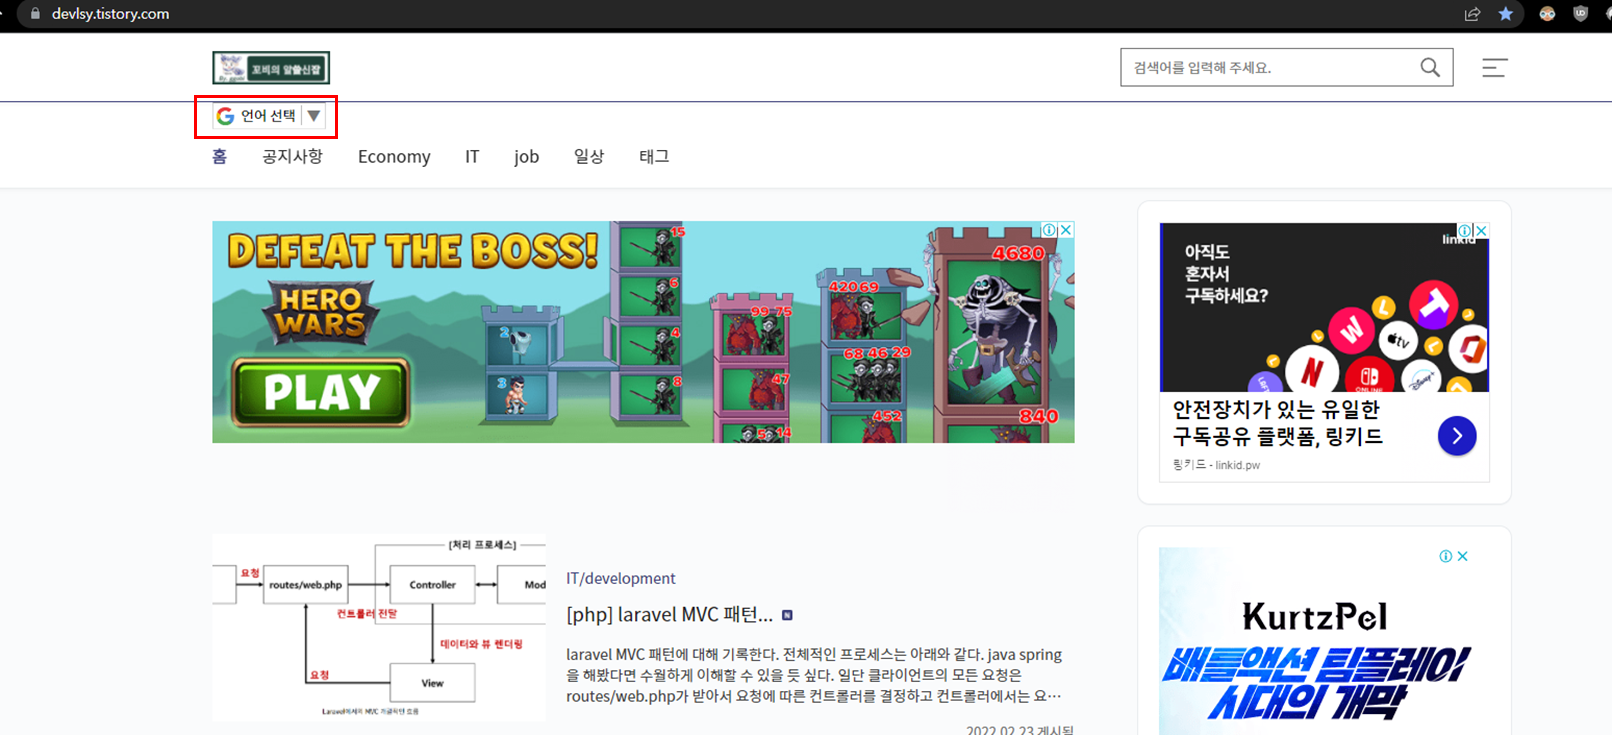Open the IT category
The image size is (1612, 735).
click(472, 156)
